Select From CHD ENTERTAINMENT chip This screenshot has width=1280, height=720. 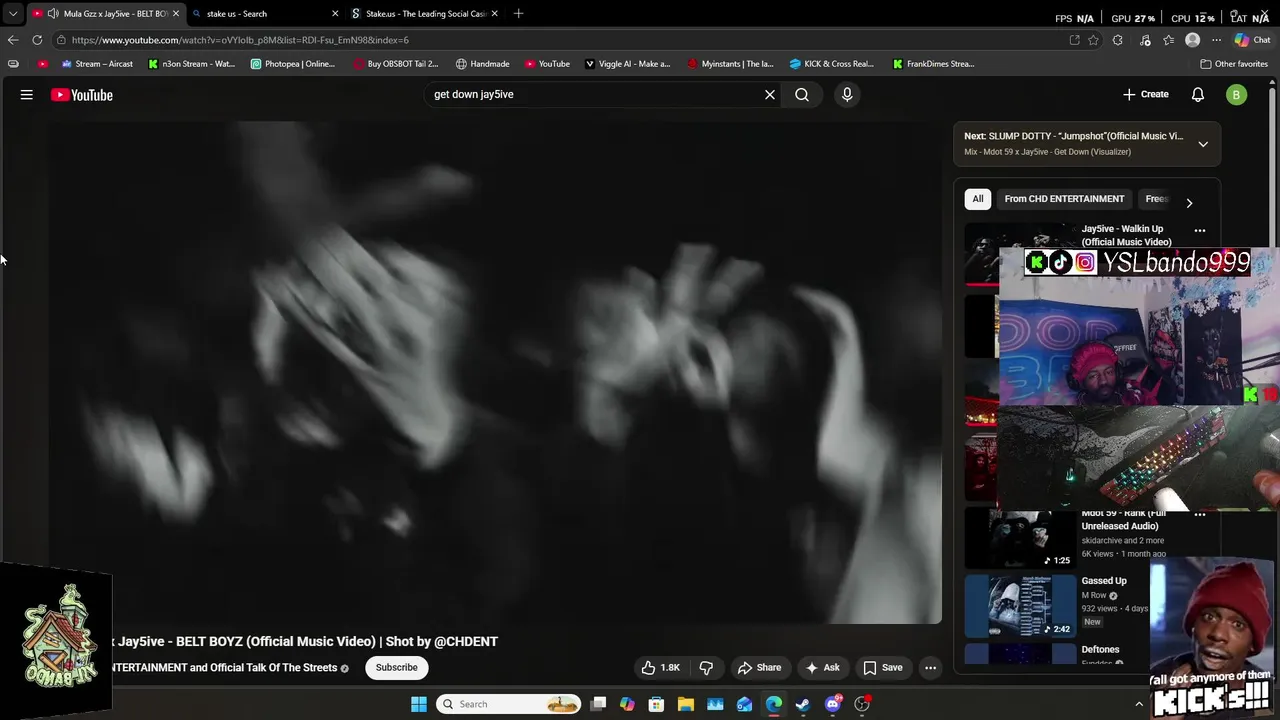(x=1064, y=199)
